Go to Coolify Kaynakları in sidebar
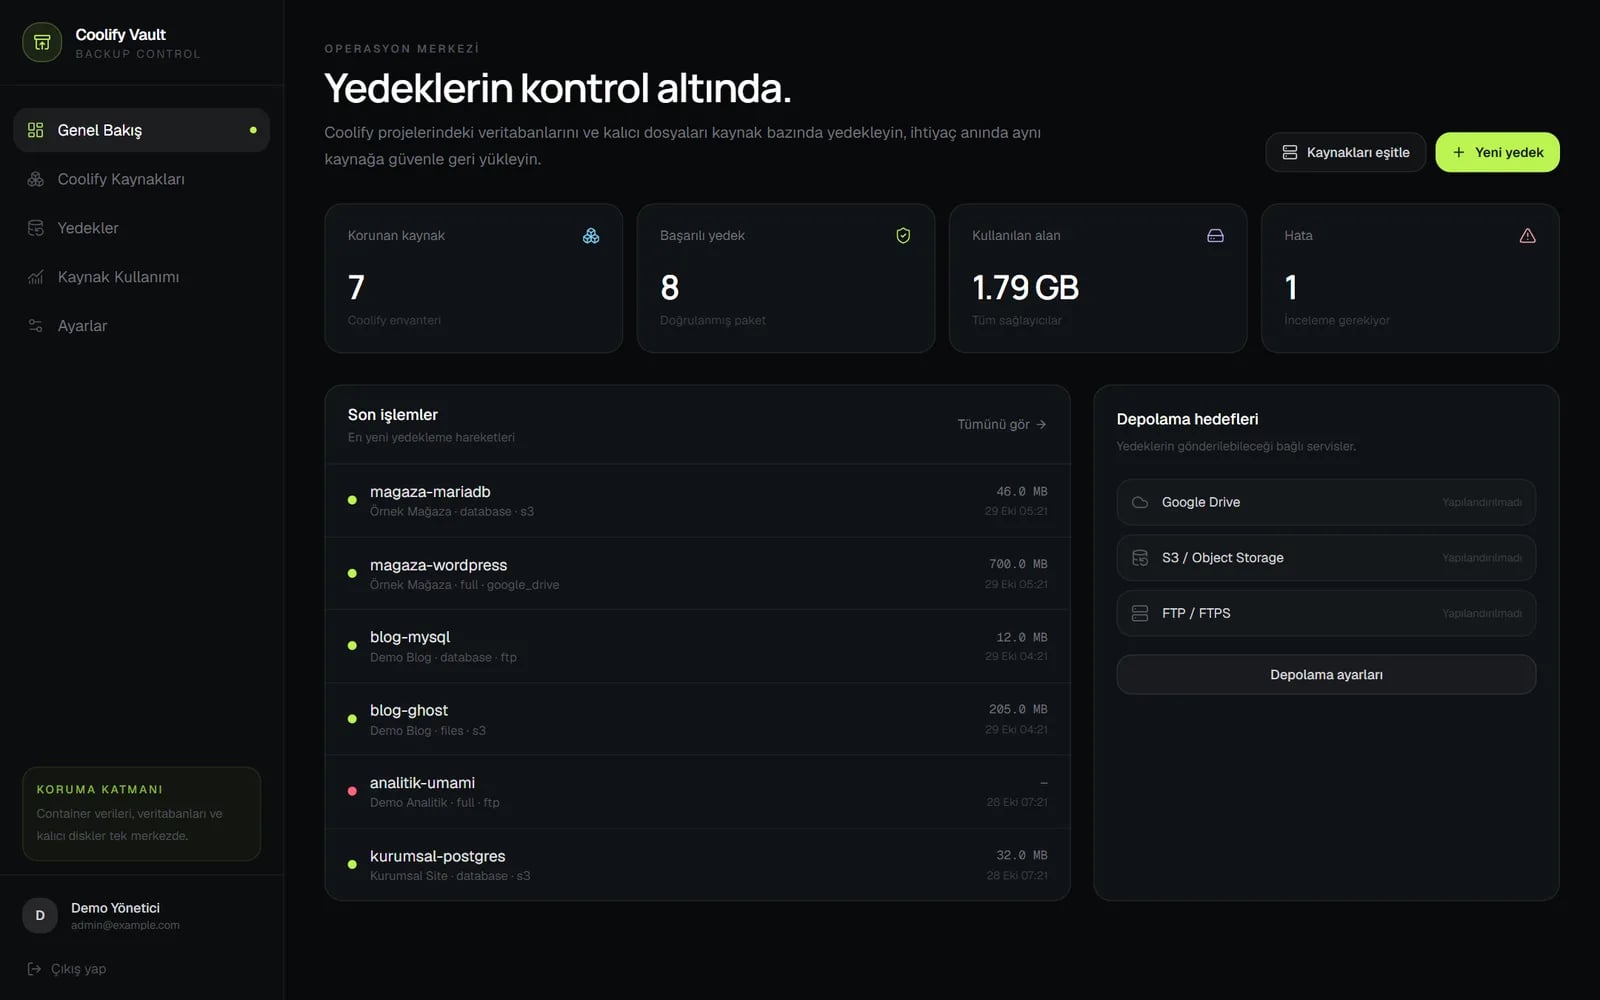 pyautogui.click(x=141, y=179)
